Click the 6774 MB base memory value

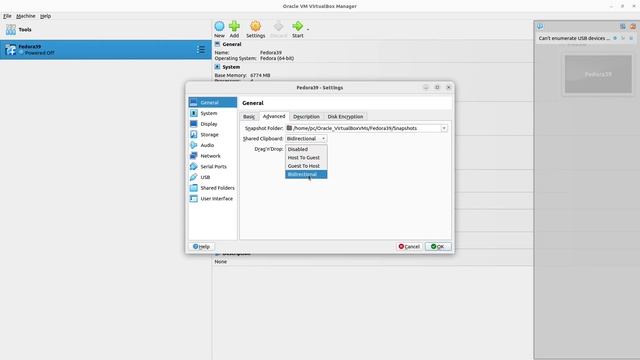click(260, 76)
